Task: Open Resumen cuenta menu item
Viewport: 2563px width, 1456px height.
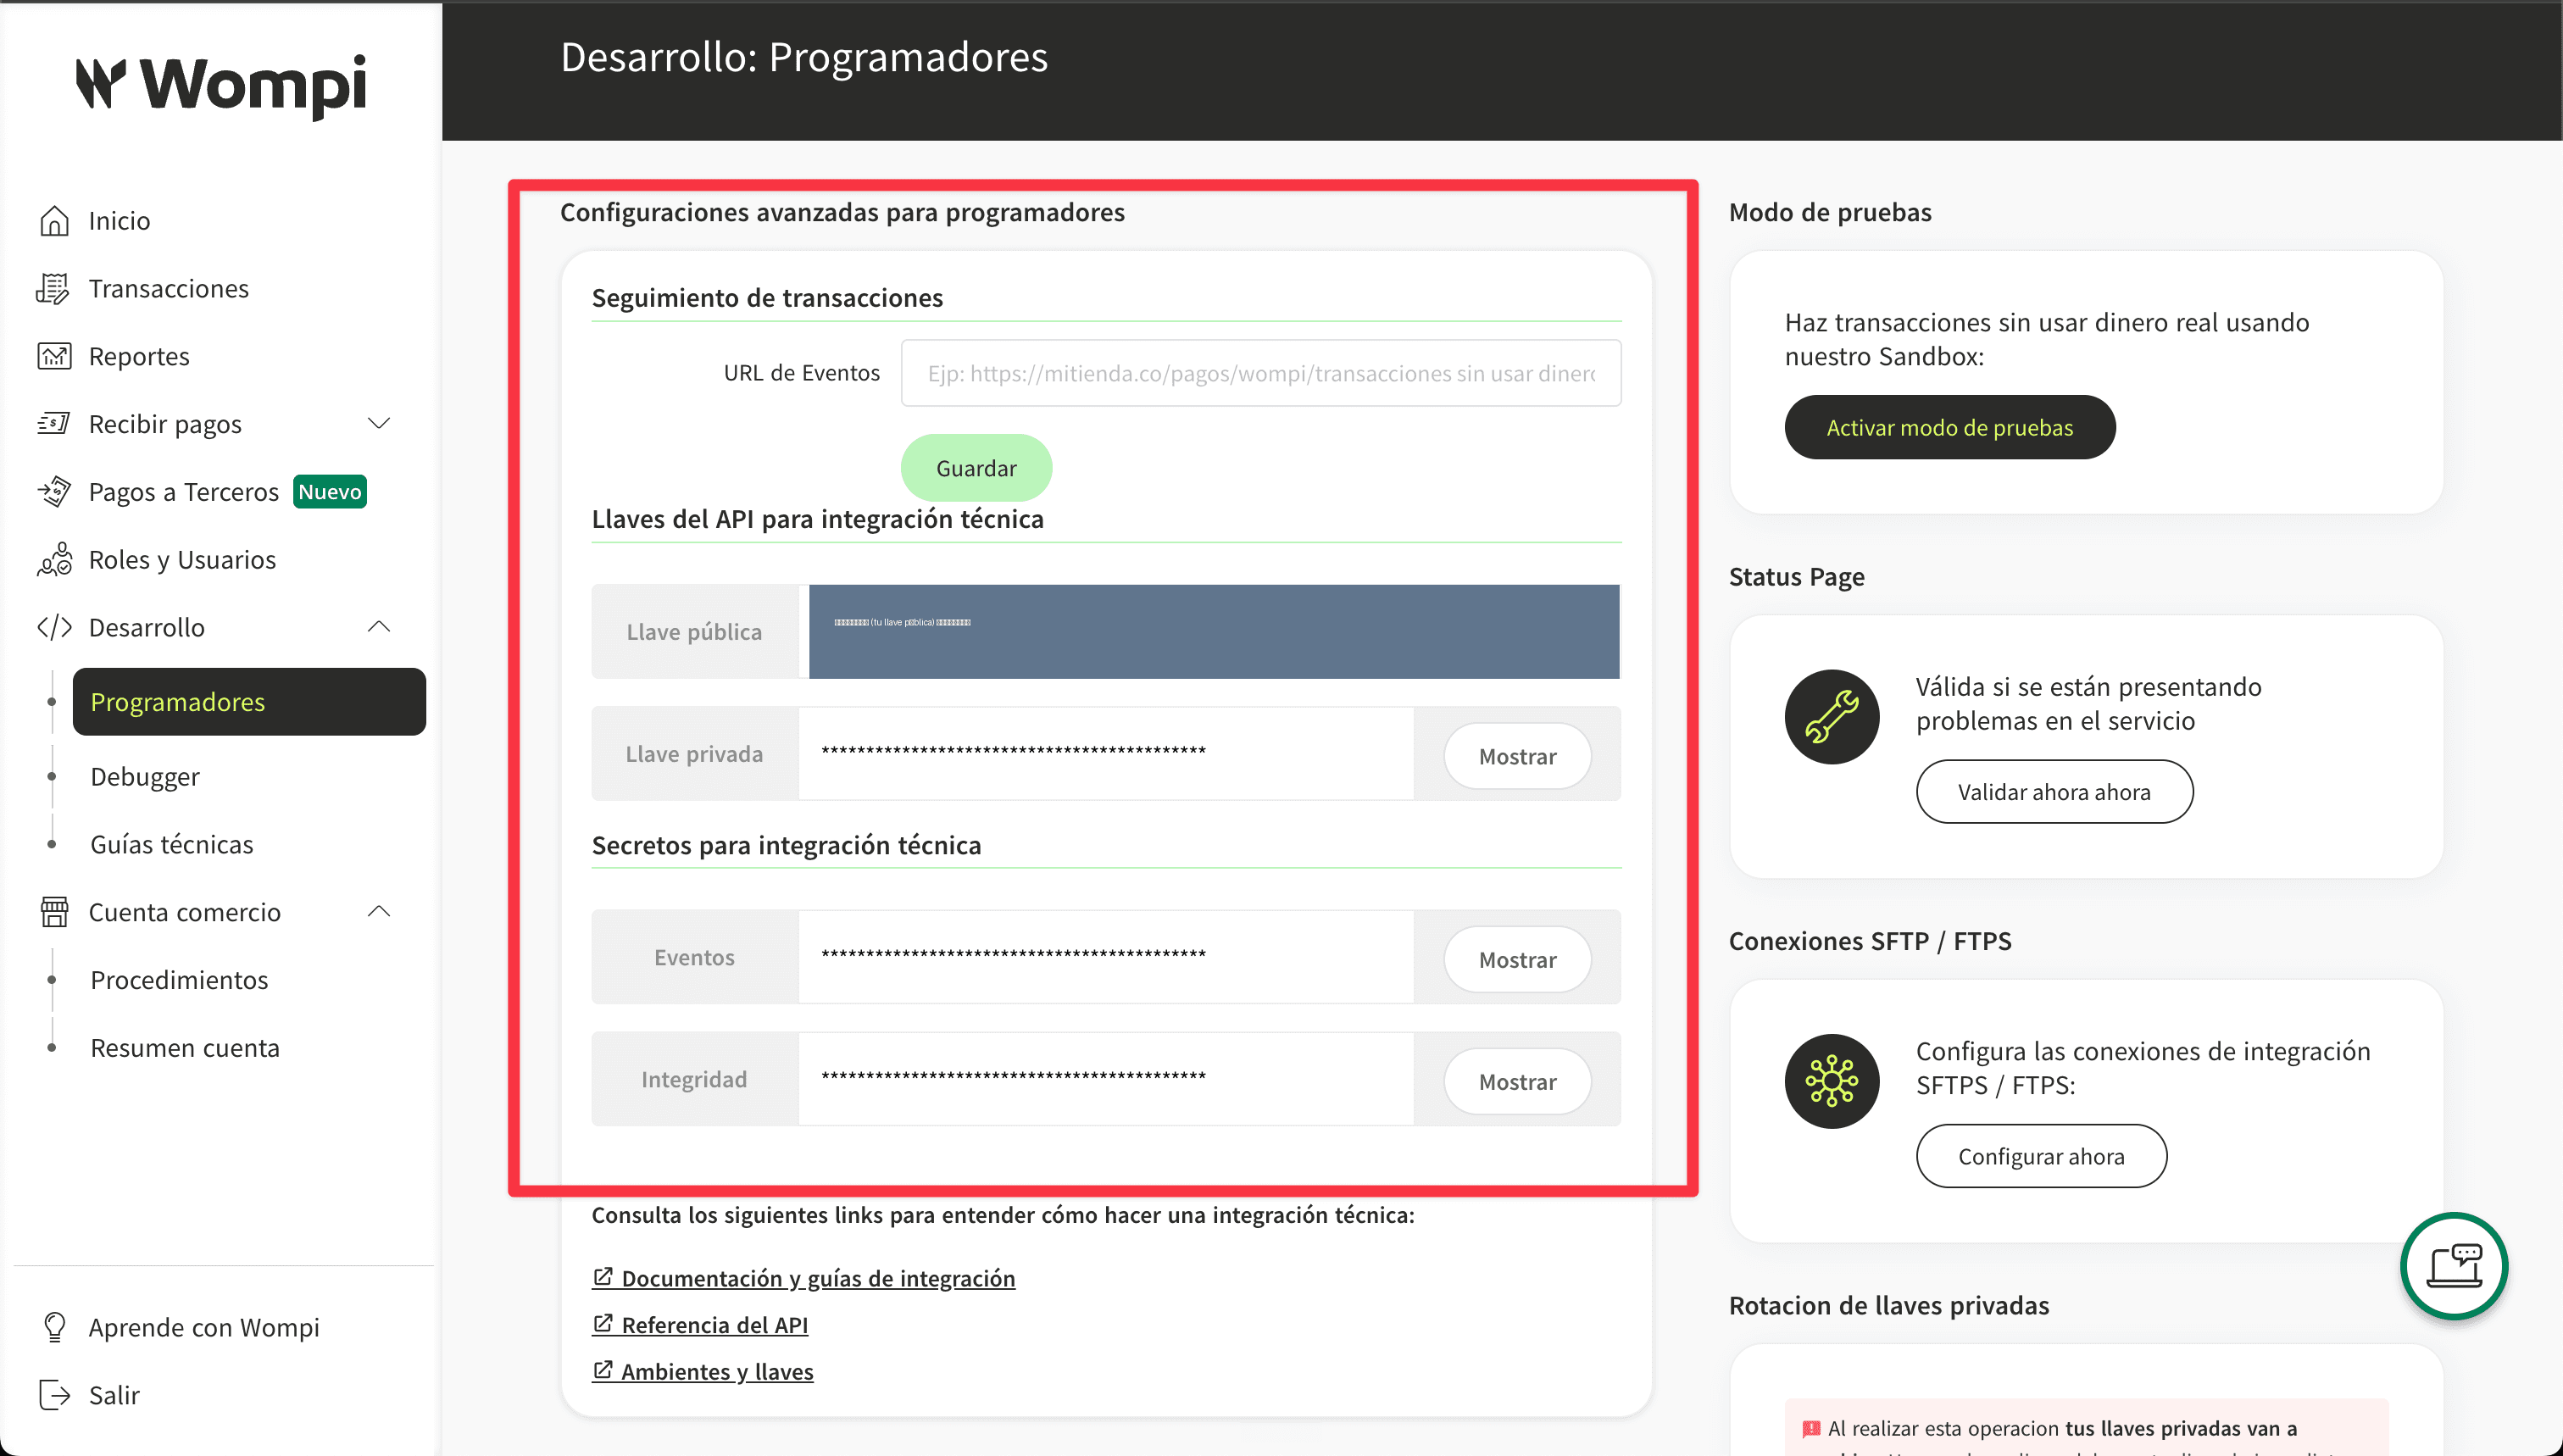Action: pos(185,1048)
